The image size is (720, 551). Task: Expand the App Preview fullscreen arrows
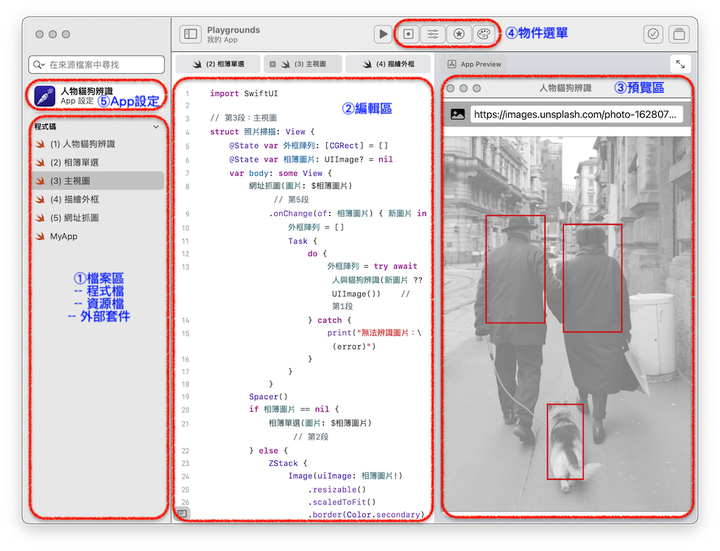pos(681,64)
